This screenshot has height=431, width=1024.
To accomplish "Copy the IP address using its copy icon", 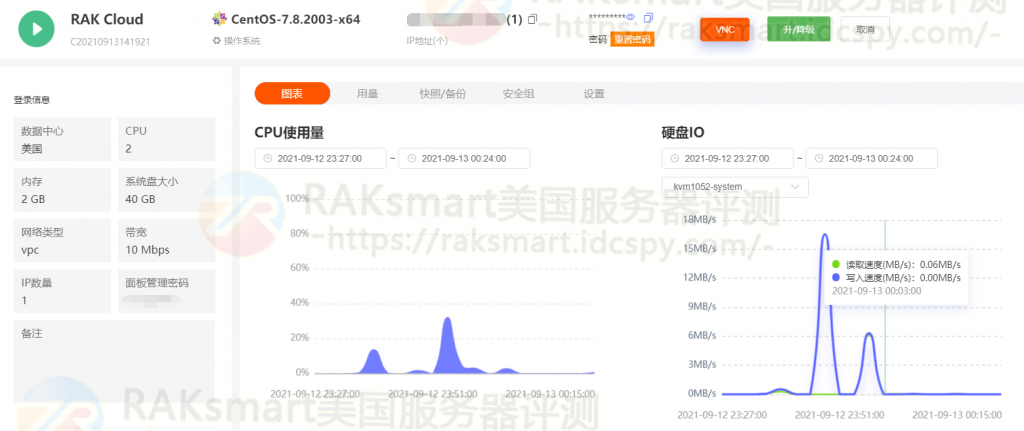I will point(532,20).
